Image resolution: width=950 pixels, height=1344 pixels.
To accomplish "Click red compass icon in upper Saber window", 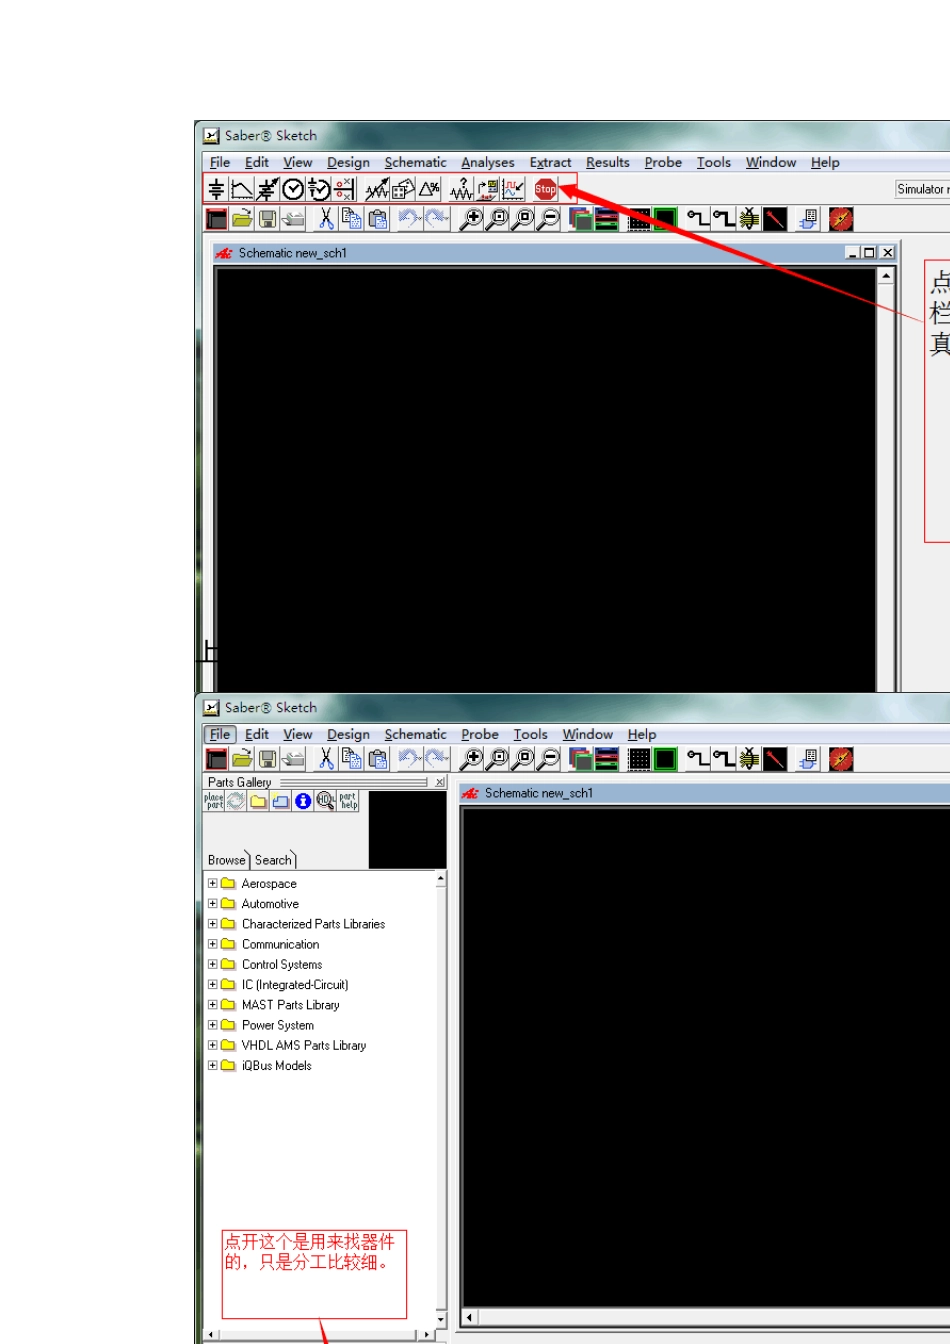I will [x=841, y=219].
